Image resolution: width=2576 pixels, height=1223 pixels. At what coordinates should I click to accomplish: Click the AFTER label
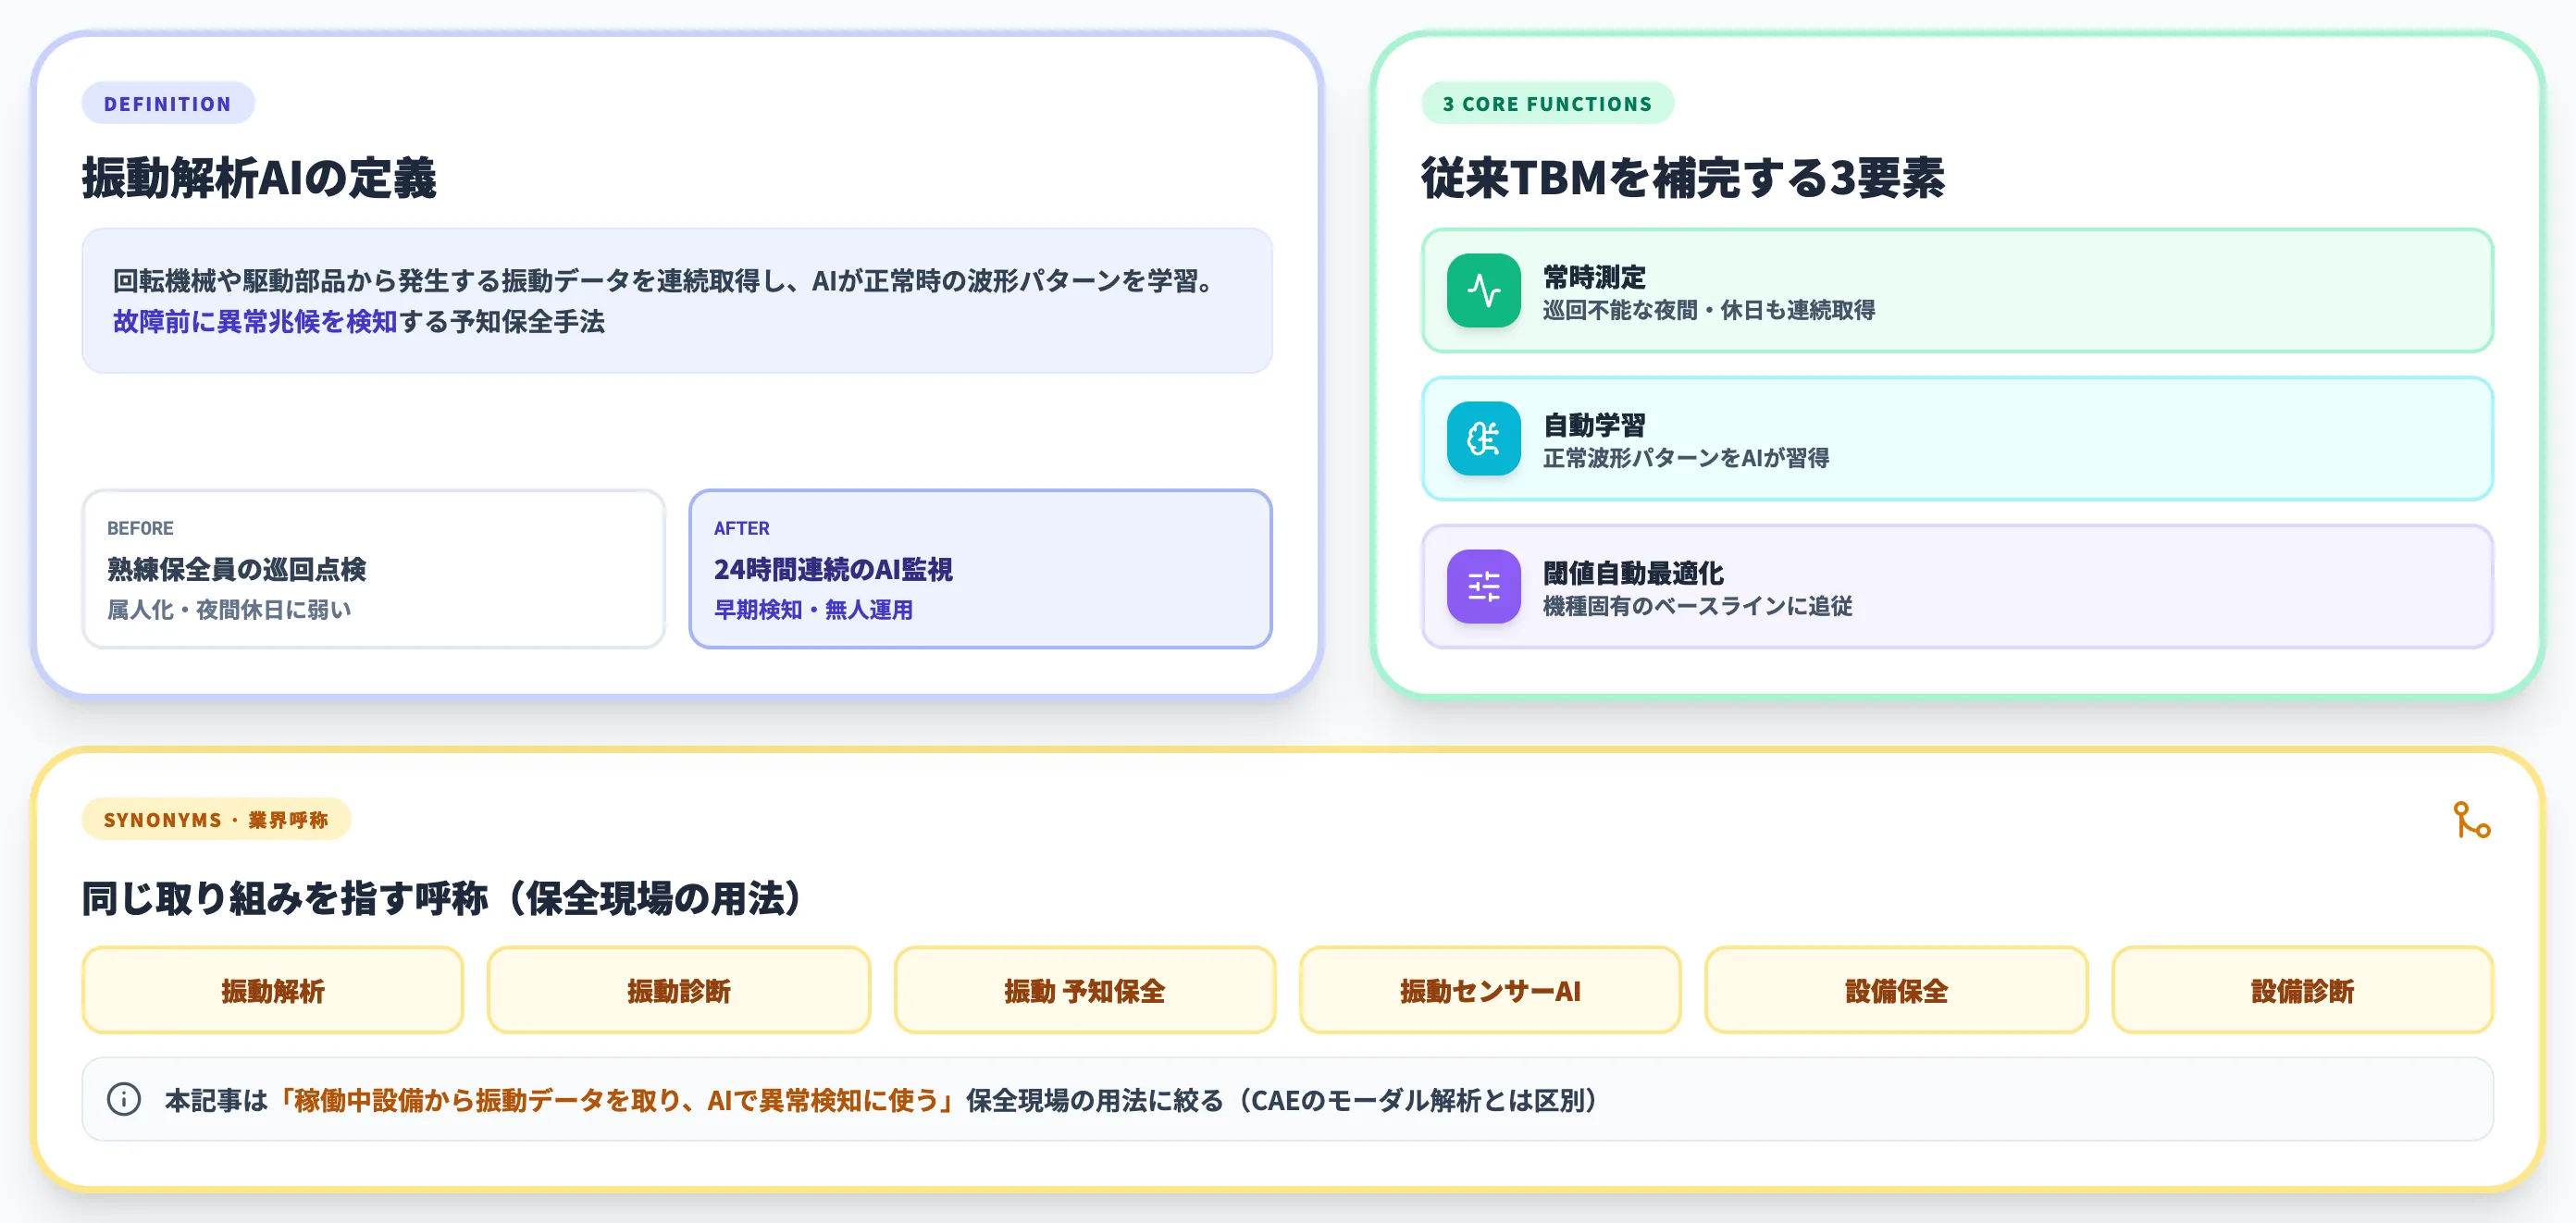coord(741,528)
